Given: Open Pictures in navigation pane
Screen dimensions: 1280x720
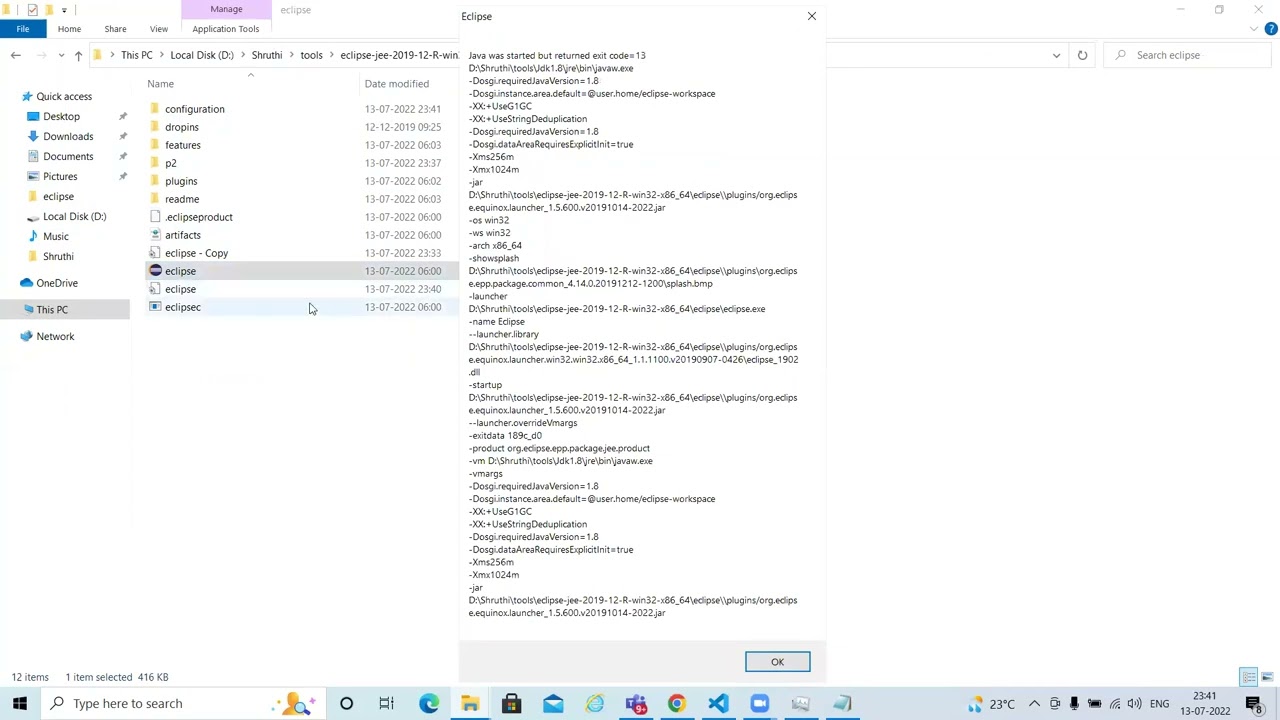Looking at the screenshot, I should [x=60, y=176].
